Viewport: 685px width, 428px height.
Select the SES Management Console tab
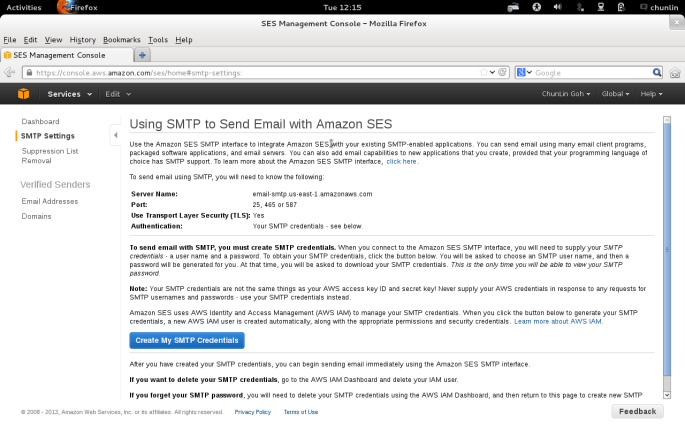click(x=67, y=55)
